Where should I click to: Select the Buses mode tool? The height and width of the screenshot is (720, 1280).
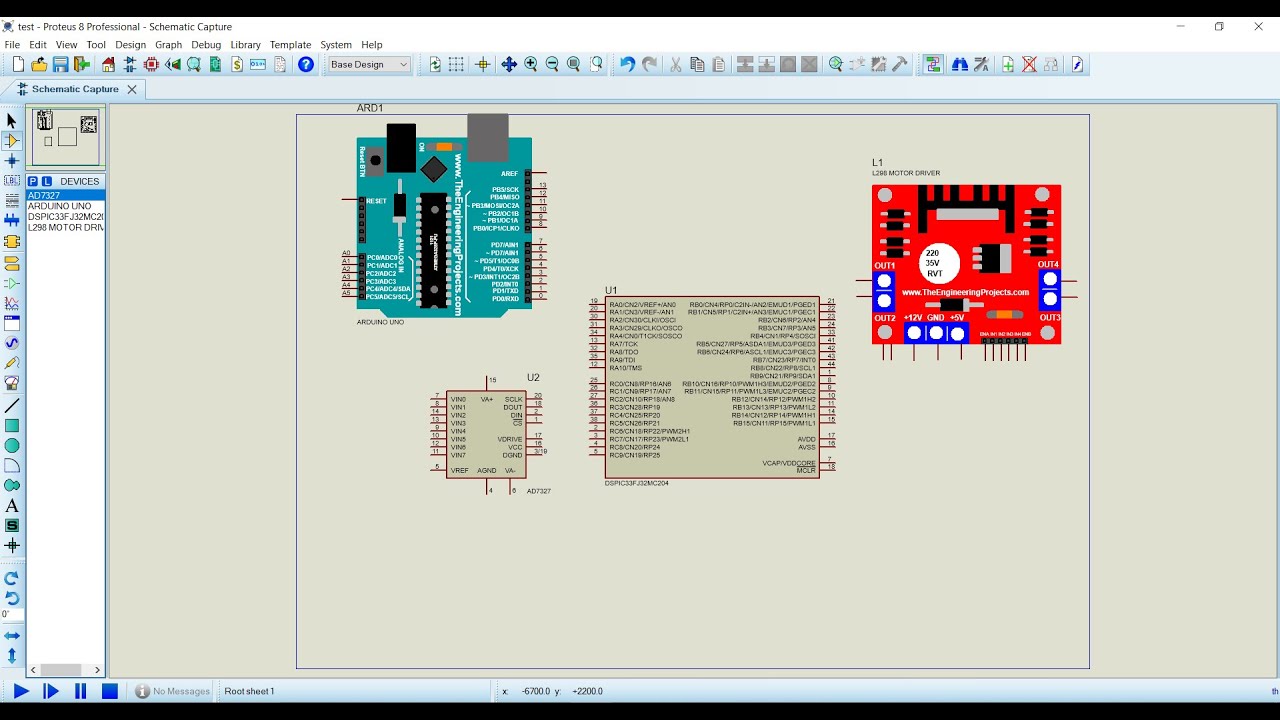[x=12, y=220]
